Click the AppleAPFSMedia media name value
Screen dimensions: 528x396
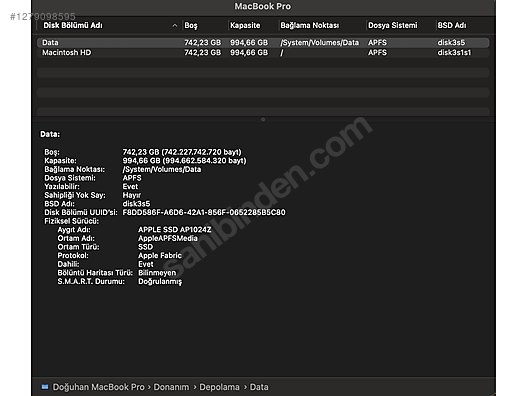coord(168,238)
